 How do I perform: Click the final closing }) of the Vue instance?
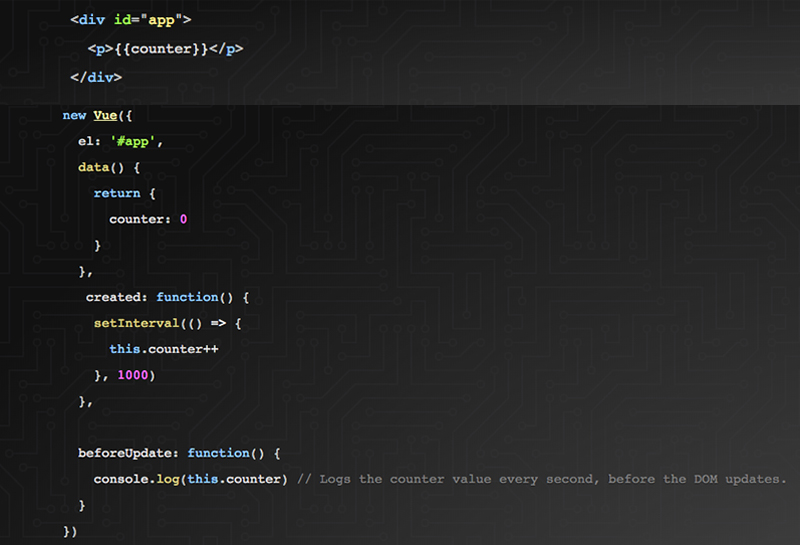click(x=69, y=531)
